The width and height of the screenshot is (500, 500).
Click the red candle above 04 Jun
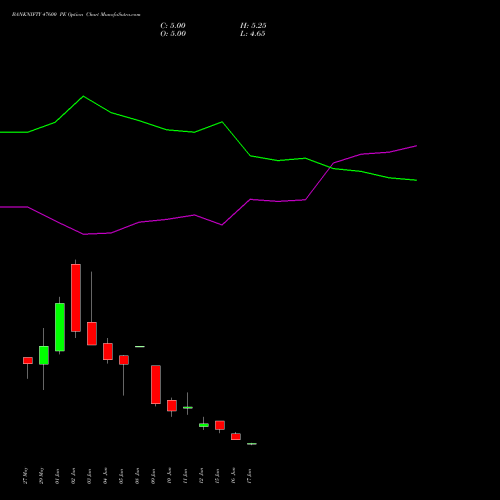pos(108,351)
